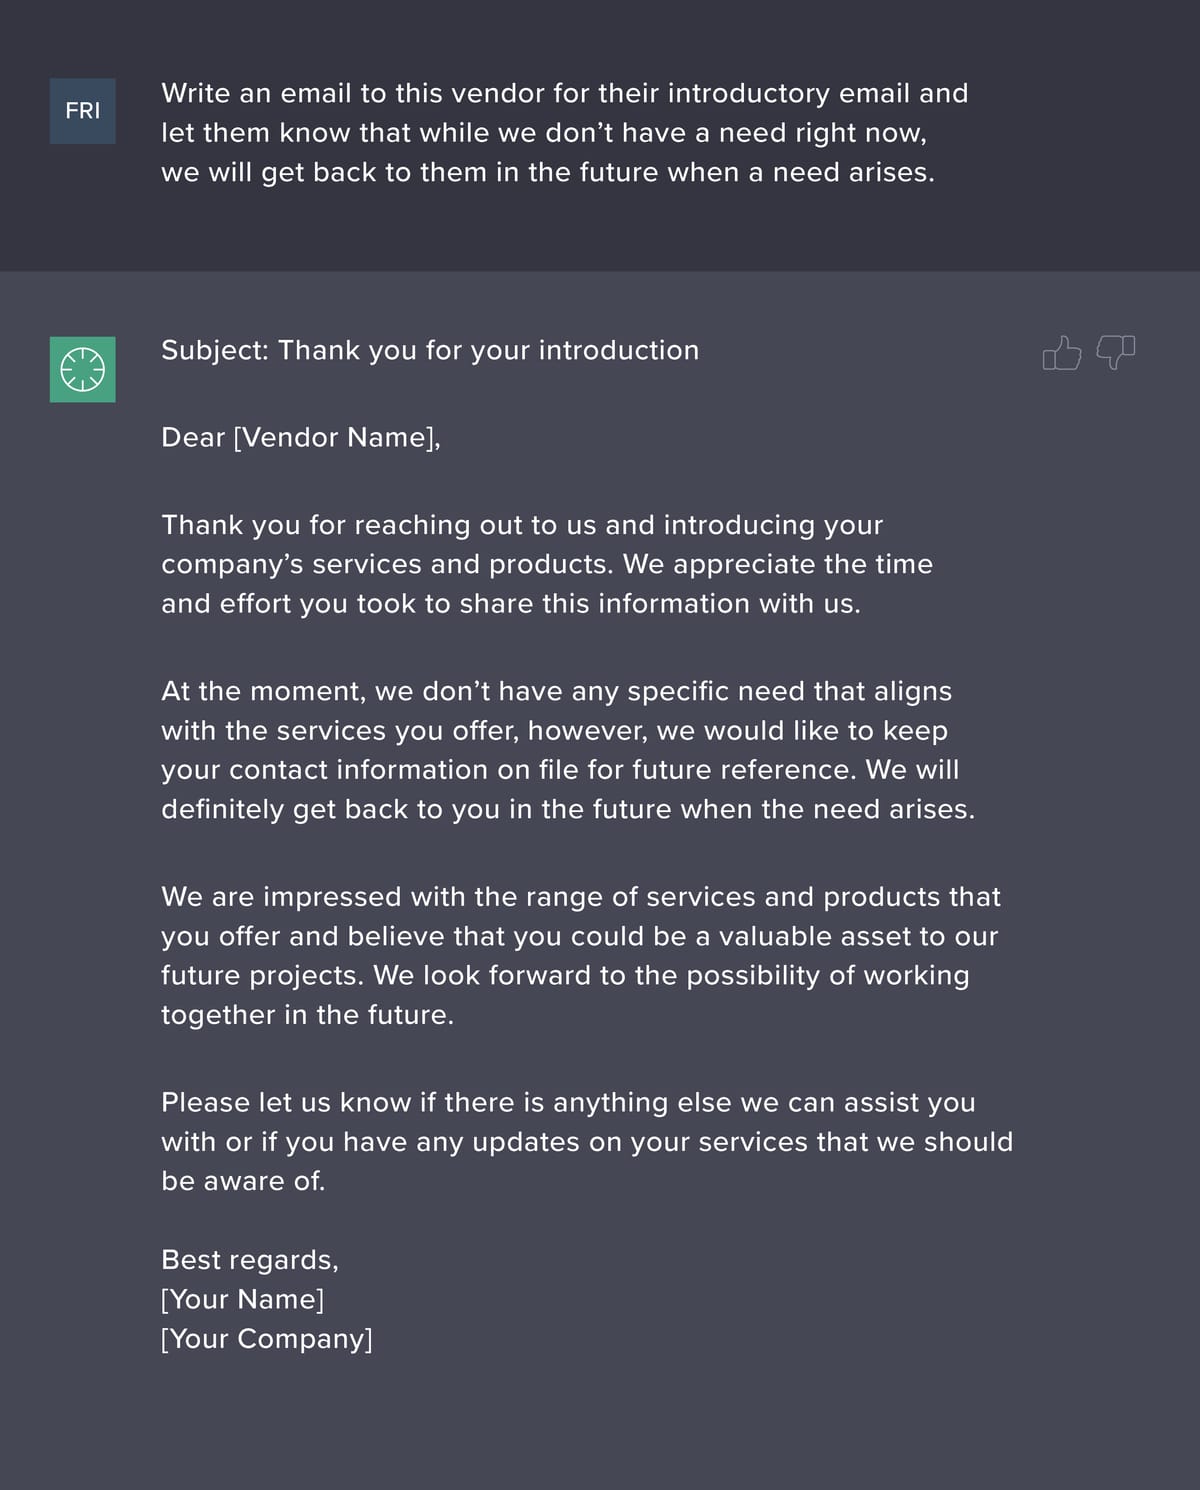Click the text 'be aware of.'
Image resolution: width=1200 pixels, height=1490 pixels.
tap(243, 1181)
